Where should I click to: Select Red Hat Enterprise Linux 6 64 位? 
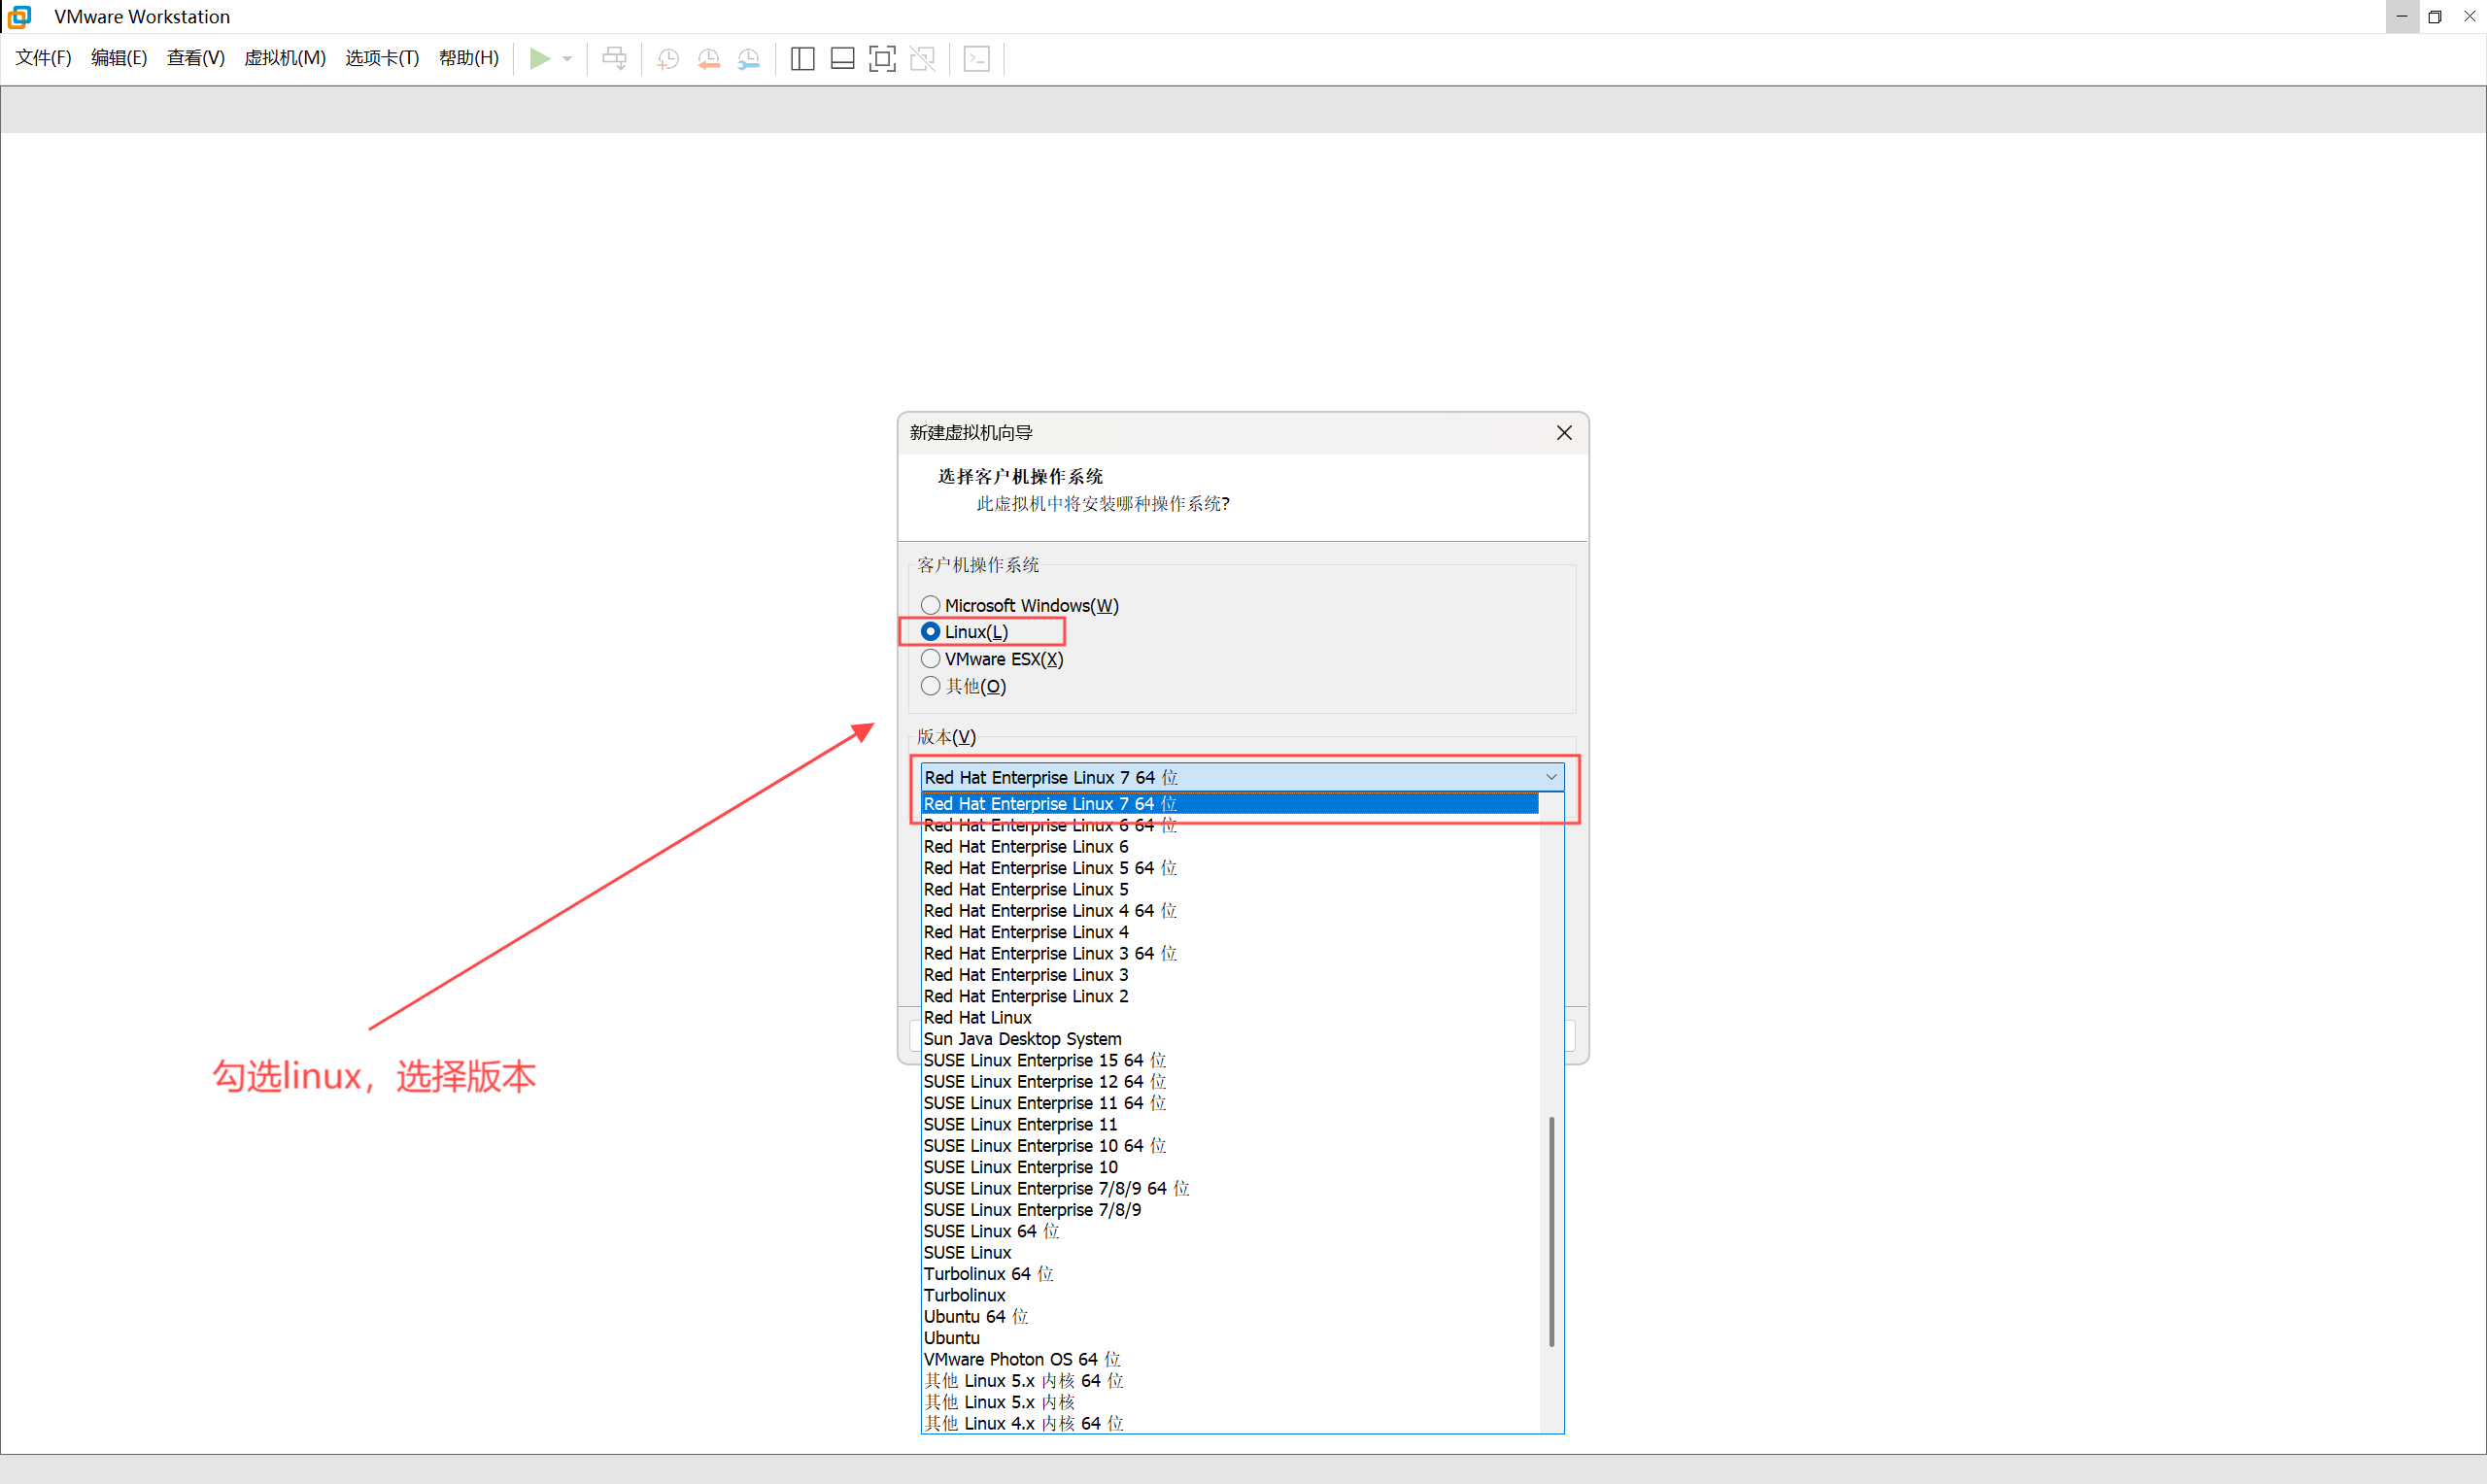[1049, 826]
